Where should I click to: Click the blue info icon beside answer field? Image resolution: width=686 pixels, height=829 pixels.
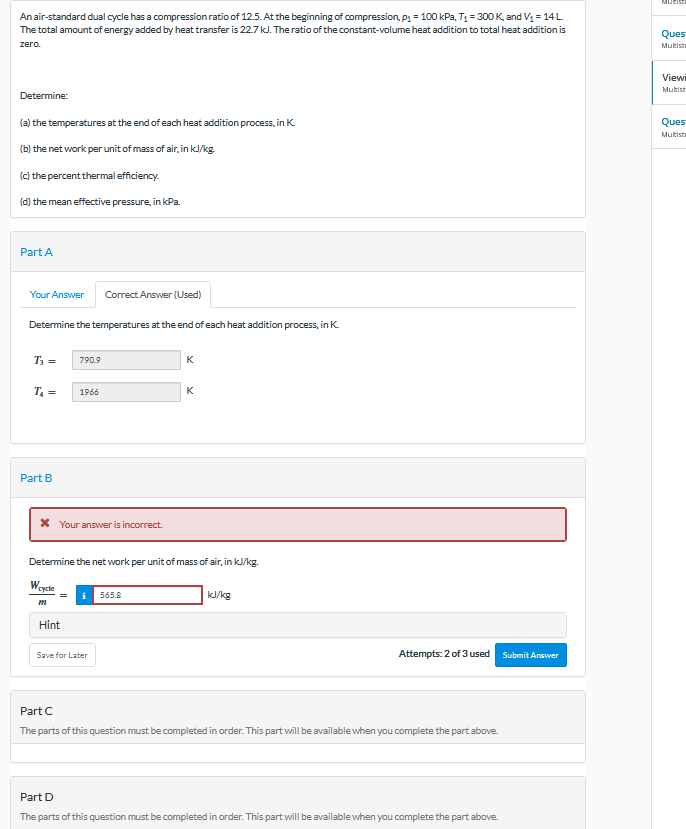(84, 595)
